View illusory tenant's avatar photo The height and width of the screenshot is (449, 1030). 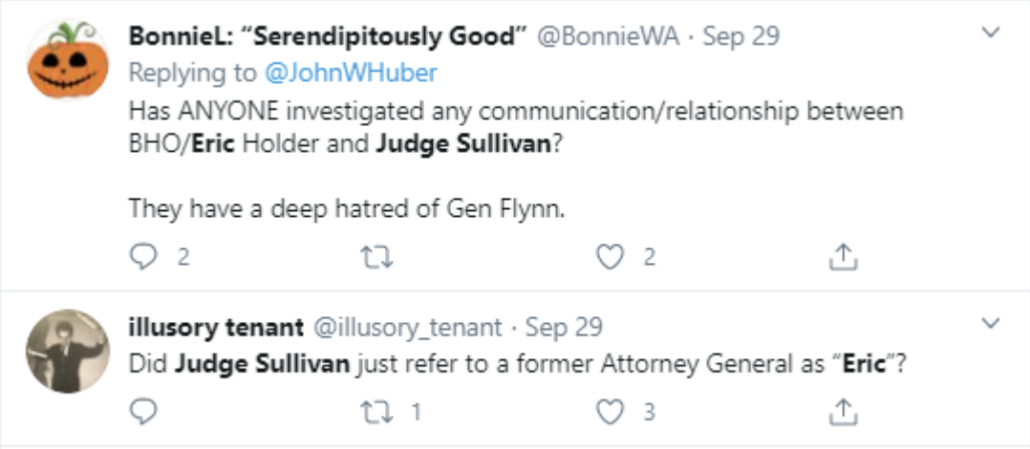(67, 350)
